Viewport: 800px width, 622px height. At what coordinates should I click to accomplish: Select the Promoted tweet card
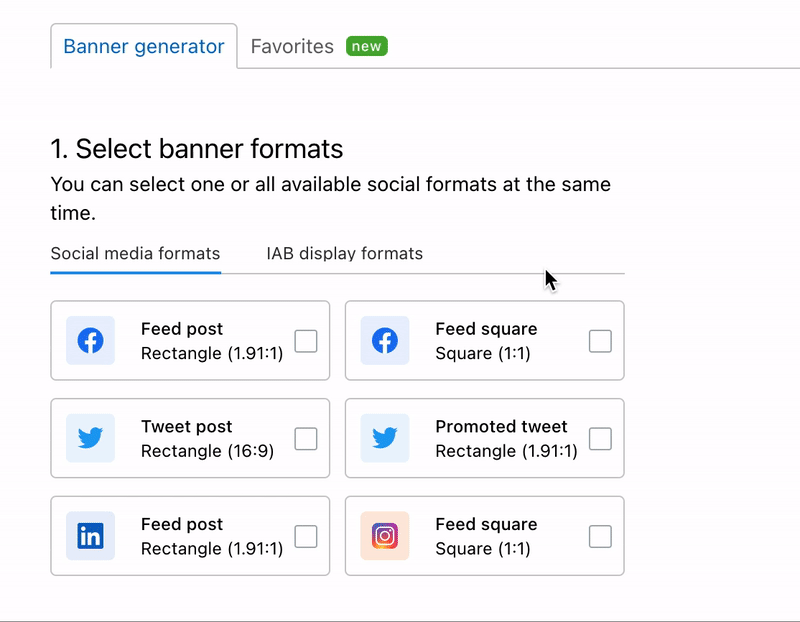485,438
